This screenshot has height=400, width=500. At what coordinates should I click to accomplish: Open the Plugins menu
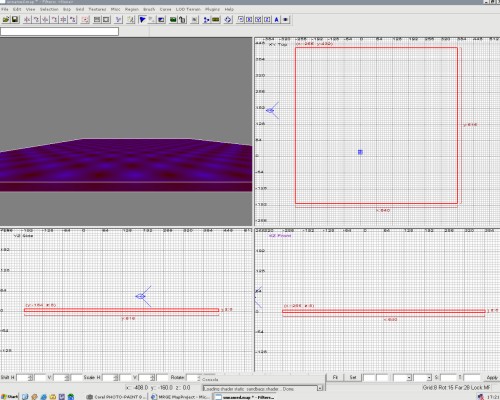(x=212, y=9)
